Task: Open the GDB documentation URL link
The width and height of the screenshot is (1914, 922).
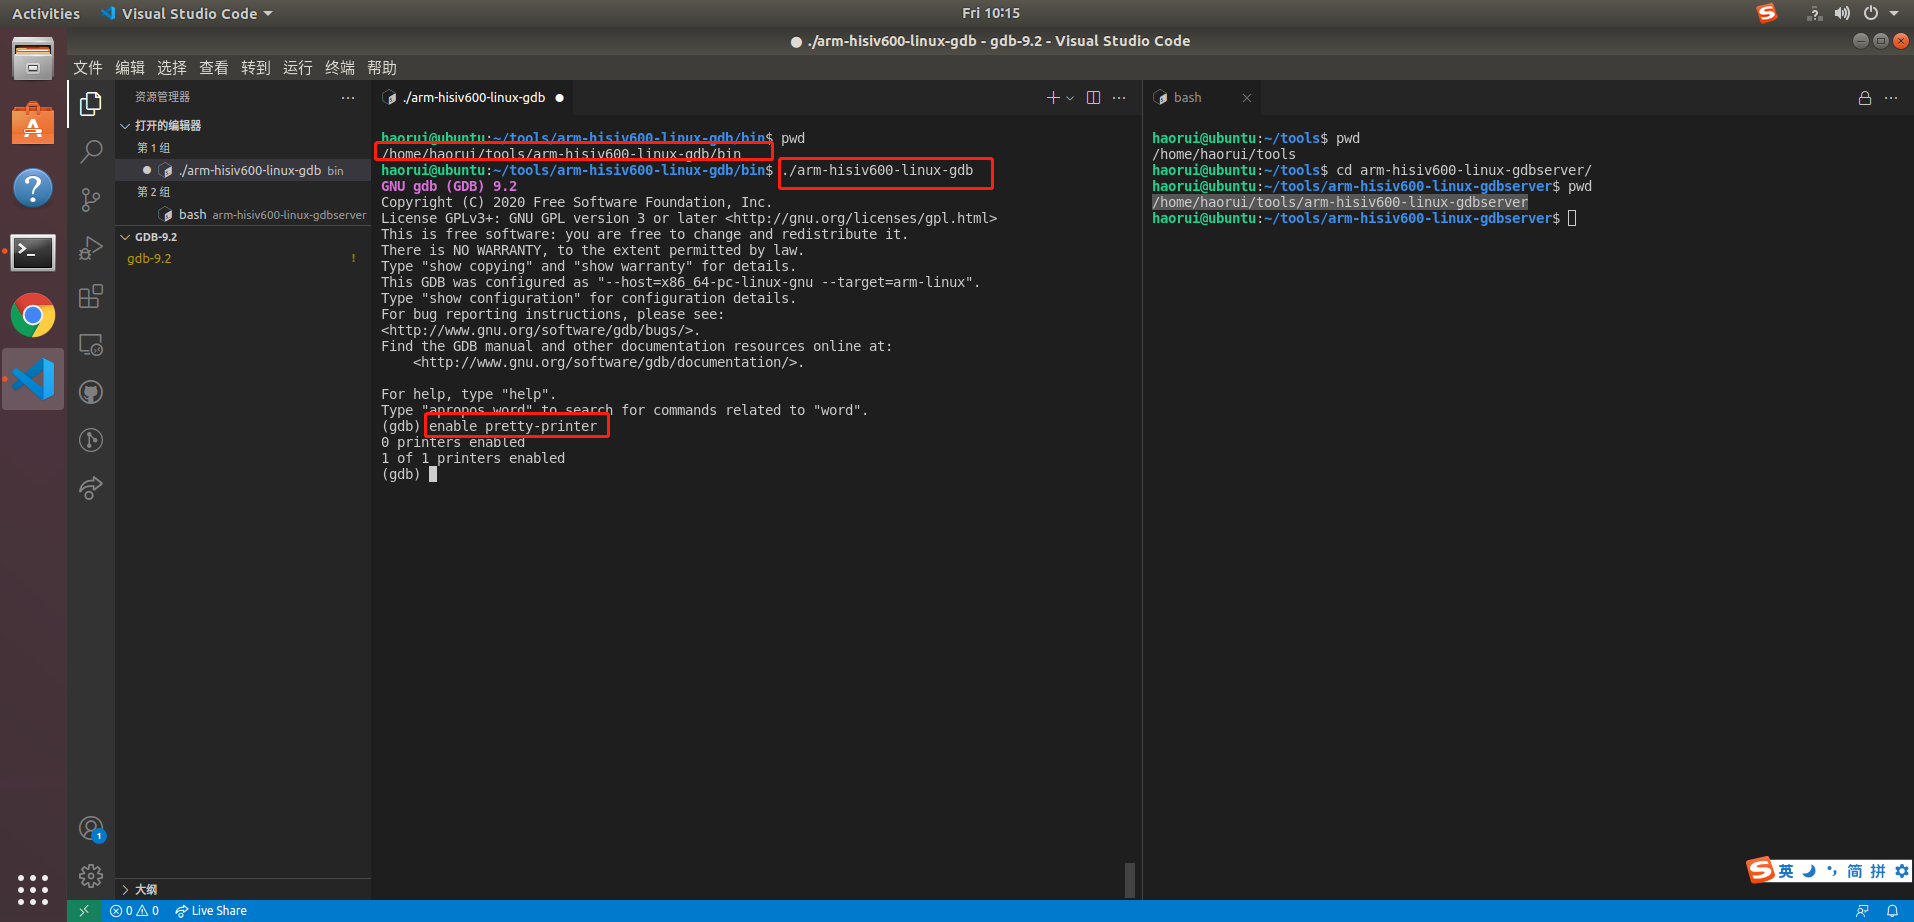Action: coord(605,363)
